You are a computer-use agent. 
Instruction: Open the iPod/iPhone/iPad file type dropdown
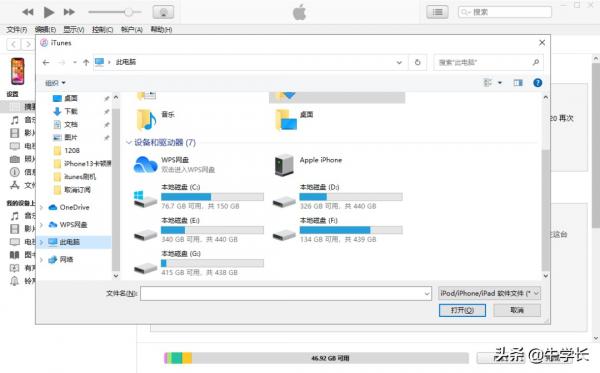pos(489,293)
